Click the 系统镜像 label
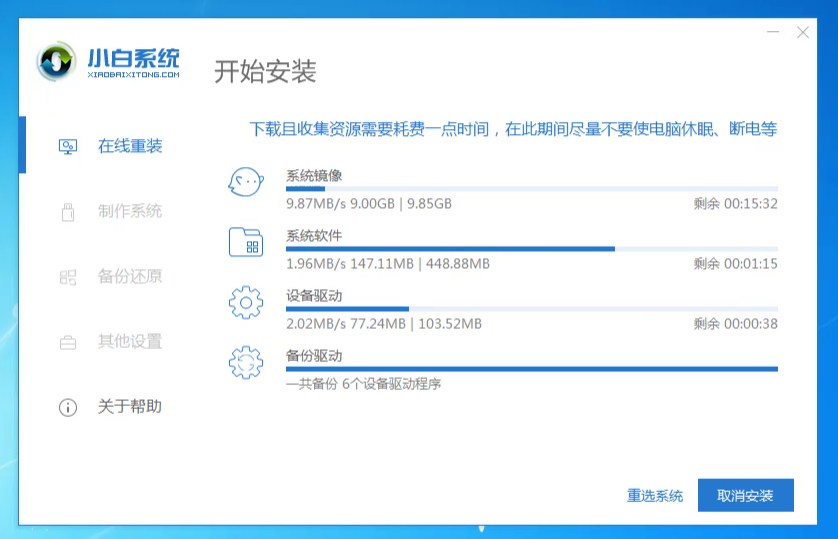Image resolution: width=838 pixels, height=539 pixels. (x=314, y=176)
